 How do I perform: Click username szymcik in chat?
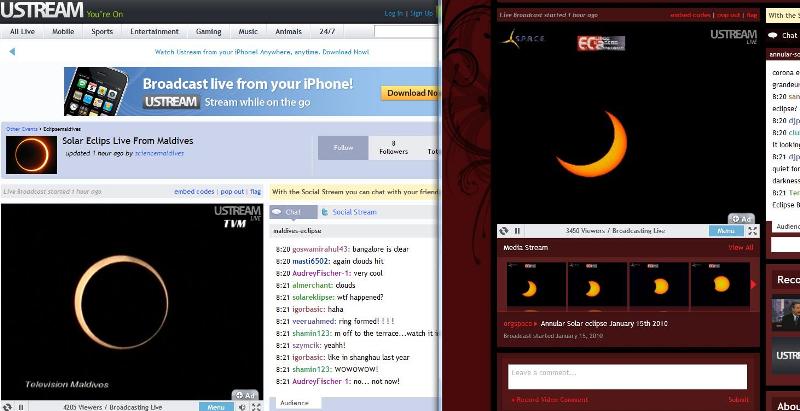(306, 345)
